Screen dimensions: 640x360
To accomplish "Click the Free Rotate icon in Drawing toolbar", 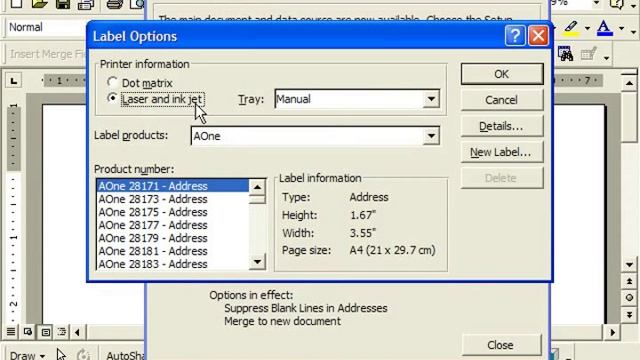I will [83, 354].
